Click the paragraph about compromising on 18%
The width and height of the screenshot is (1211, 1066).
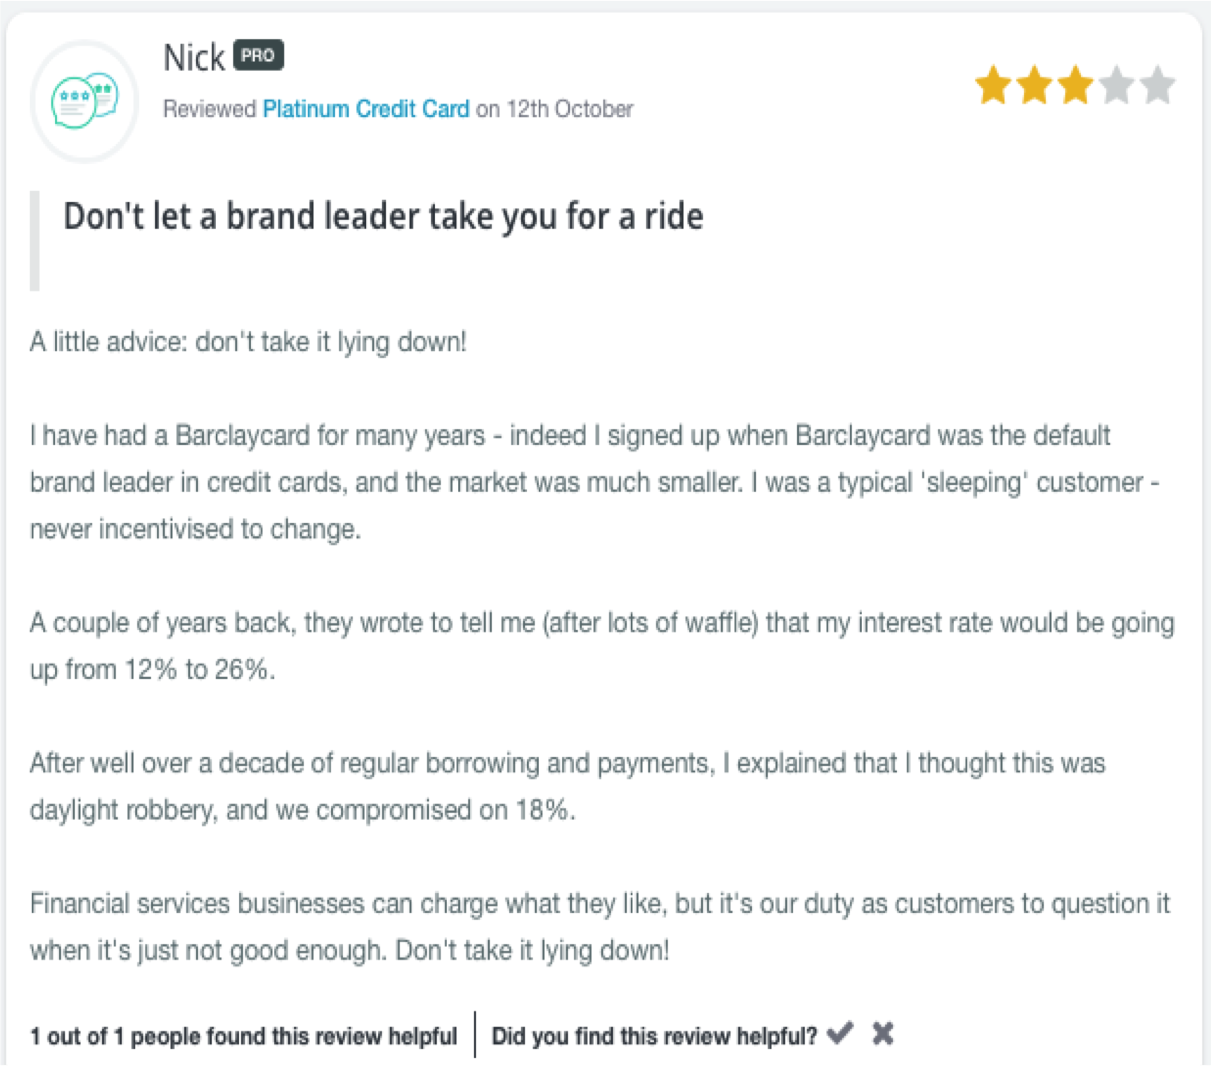[x=567, y=786]
